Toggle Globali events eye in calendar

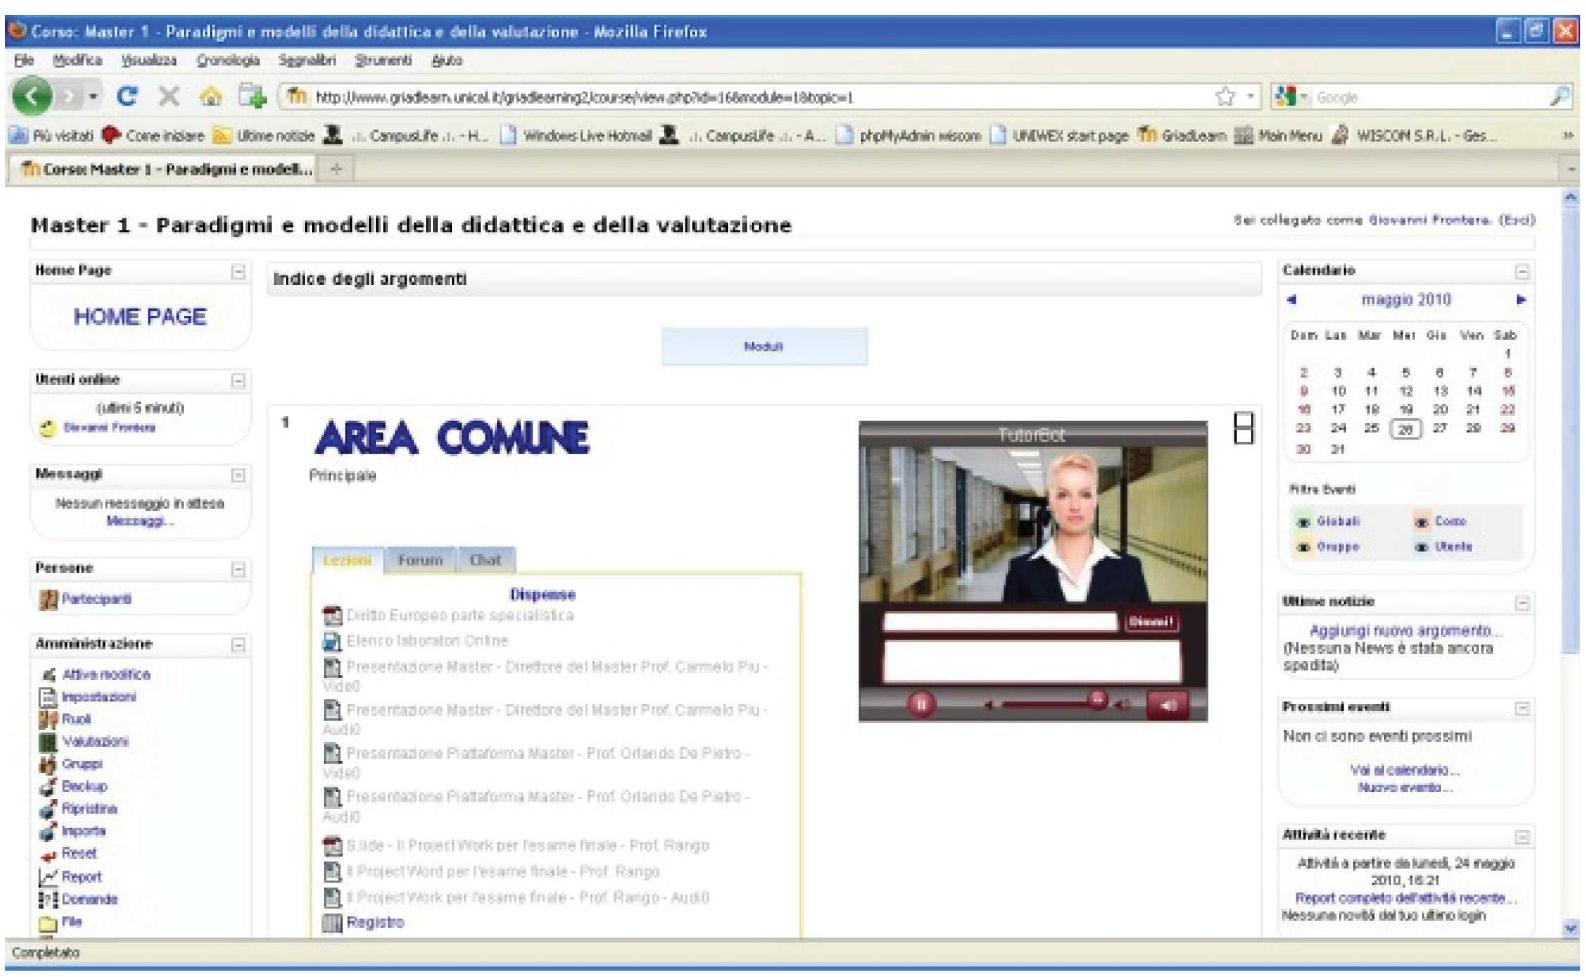click(x=1303, y=522)
